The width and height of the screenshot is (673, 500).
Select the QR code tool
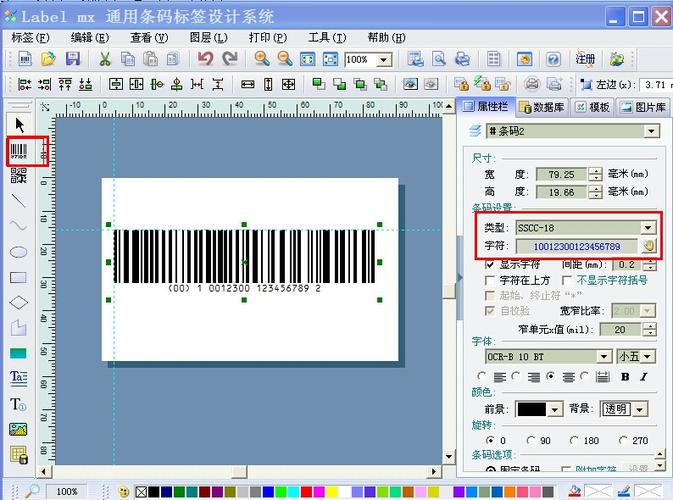tap(19, 176)
